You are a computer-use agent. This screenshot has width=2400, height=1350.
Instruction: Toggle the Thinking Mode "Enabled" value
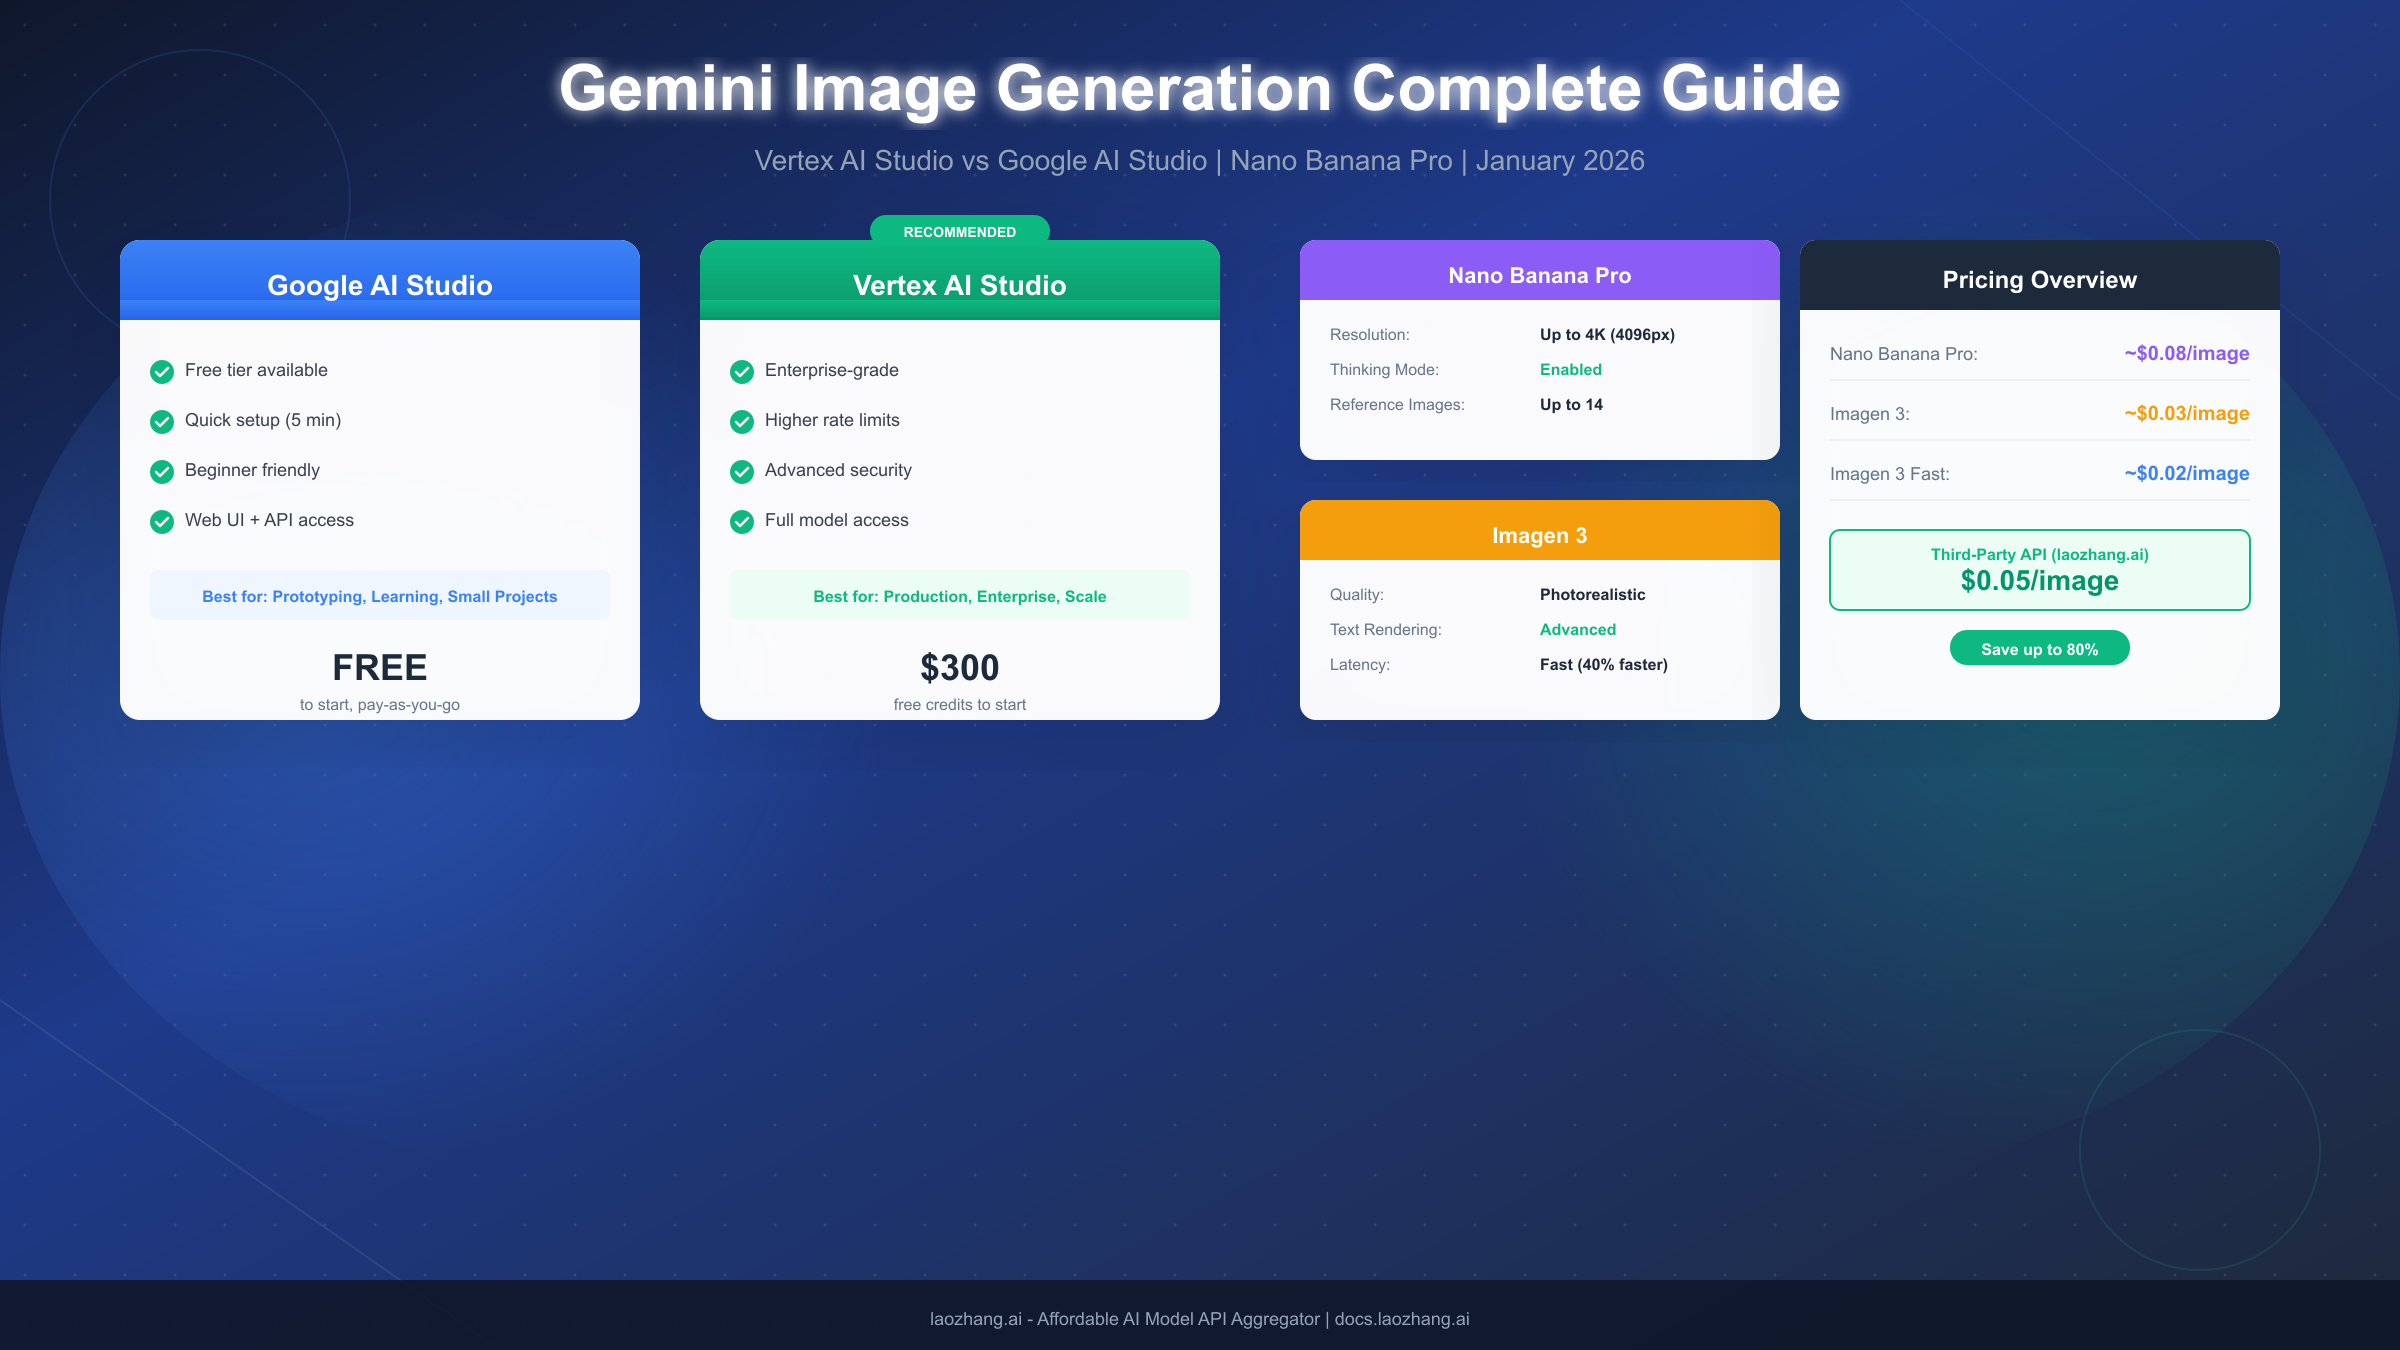coord(1570,369)
